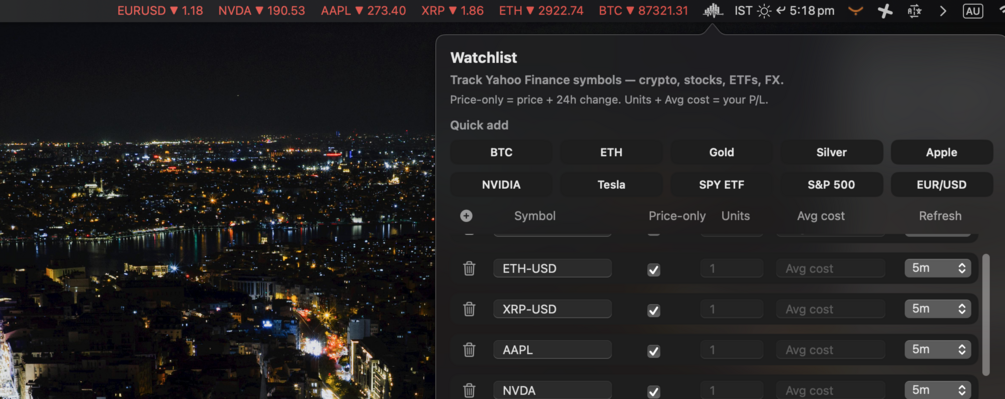The height and width of the screenshot is (399, 1005).
Task: Select the NVDA ticker in the menu bar
Action: (262, 11)
